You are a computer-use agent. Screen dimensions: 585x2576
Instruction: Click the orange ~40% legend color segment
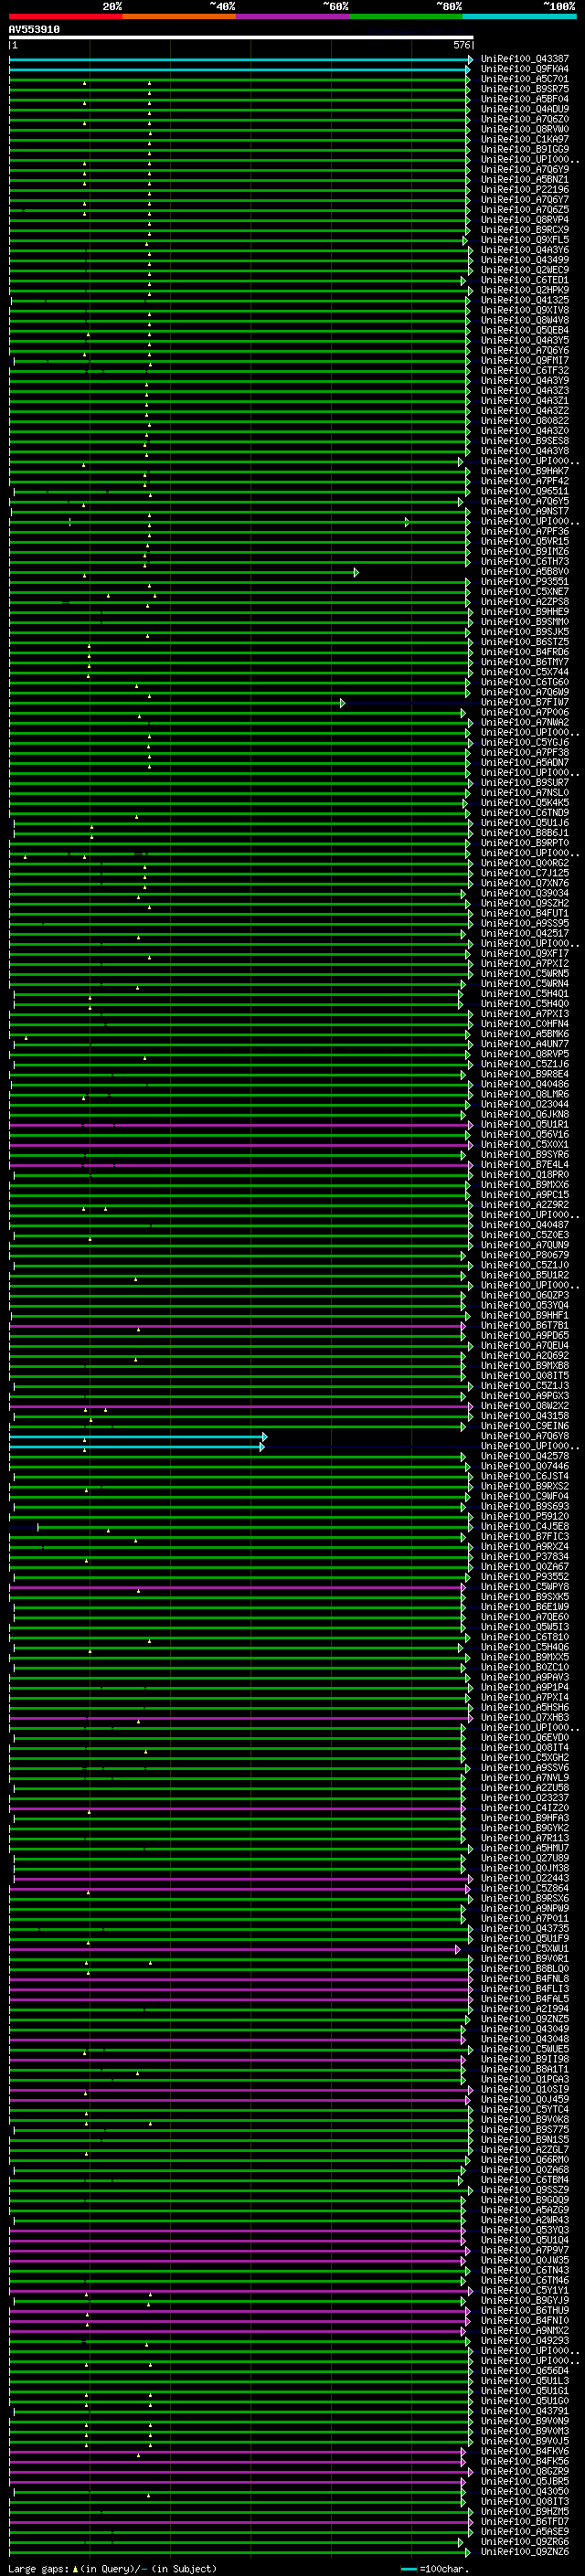179,16
